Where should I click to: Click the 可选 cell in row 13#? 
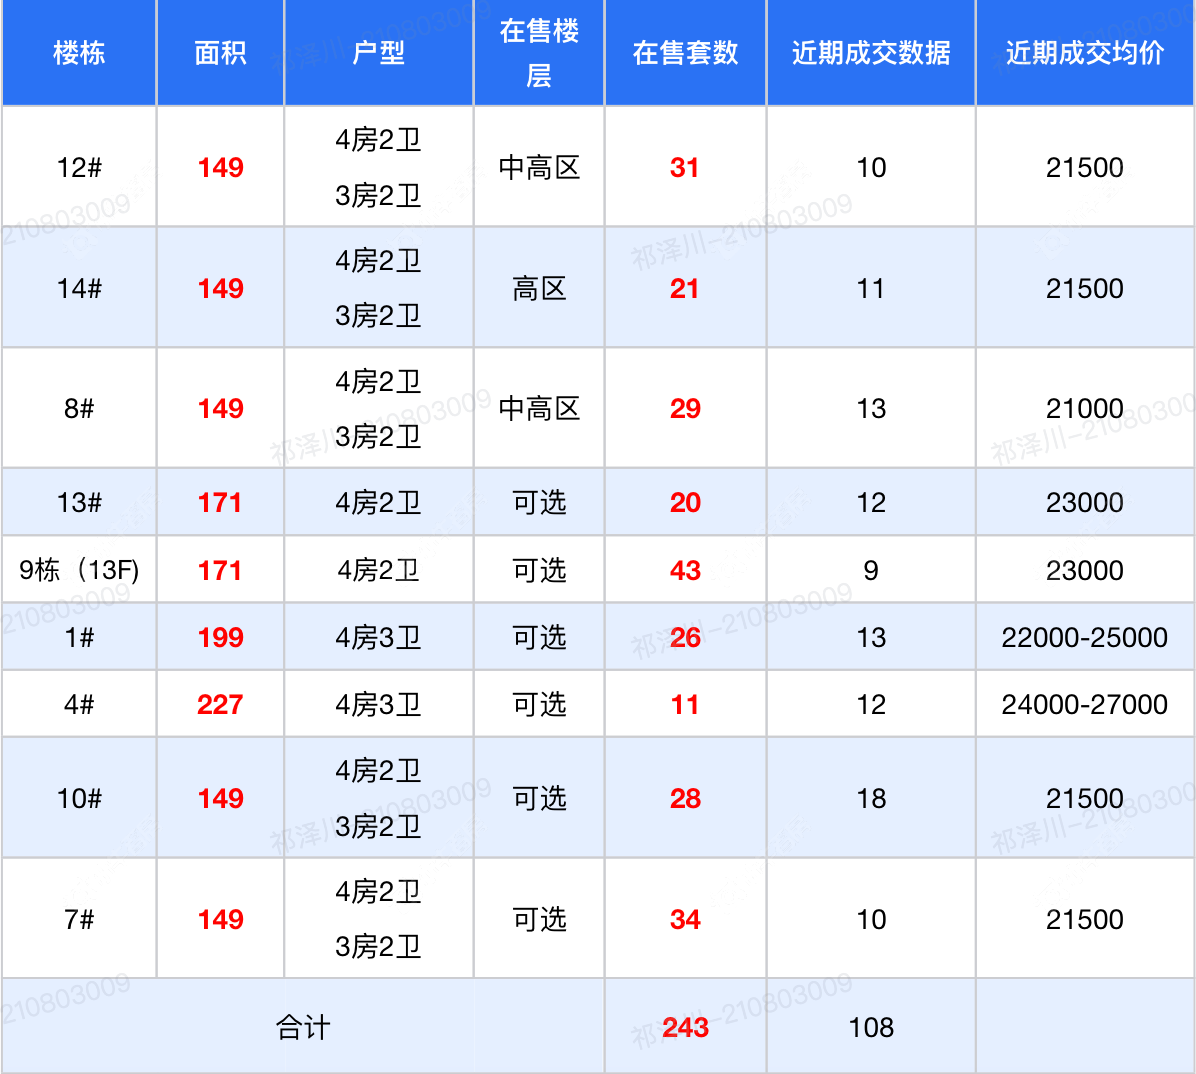[x=539, y=503]
